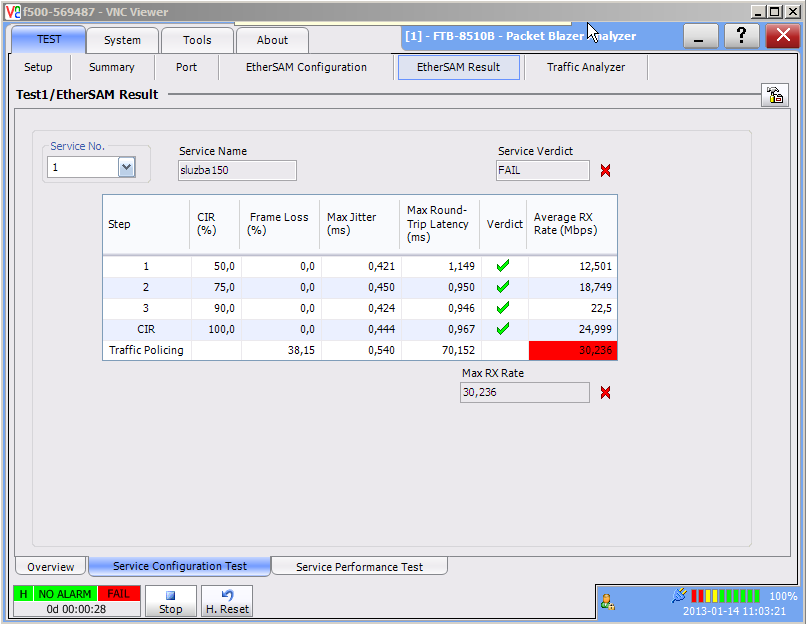Switch to the TEST tab
This screenshot has width=806, height=624.
coord(49,40)
